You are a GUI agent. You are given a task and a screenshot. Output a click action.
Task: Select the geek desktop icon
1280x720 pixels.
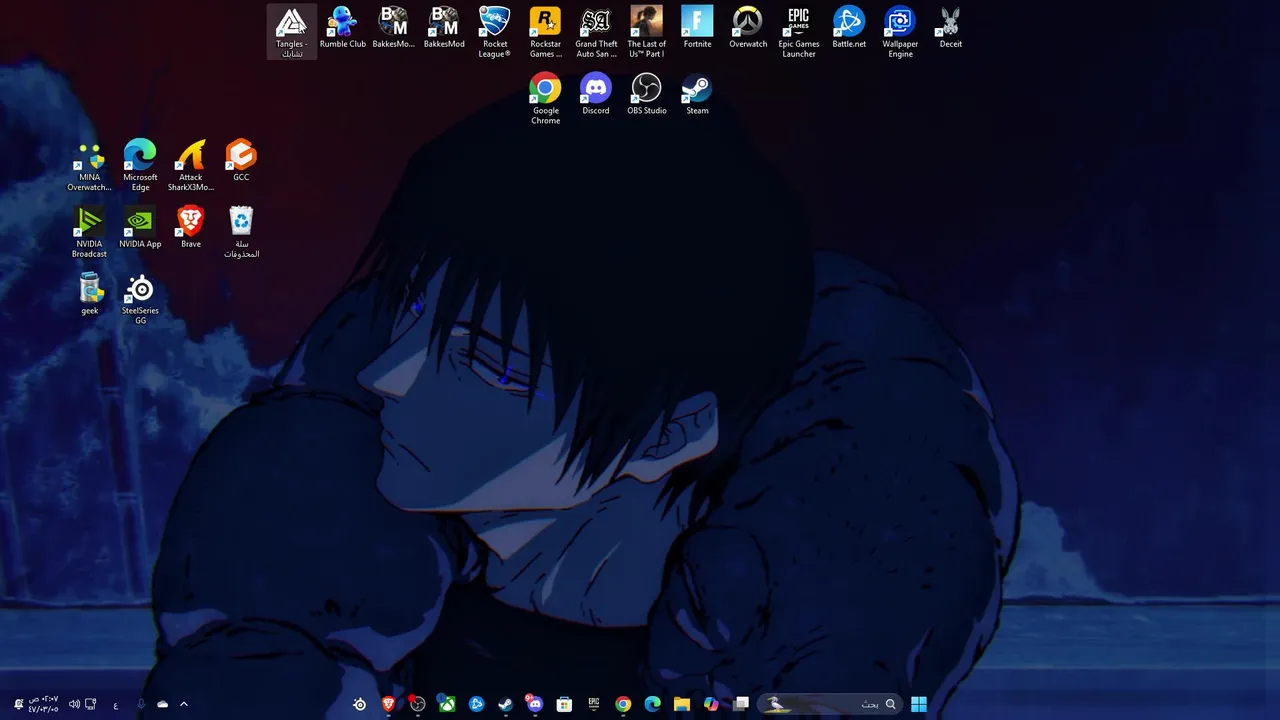[90, 295]
